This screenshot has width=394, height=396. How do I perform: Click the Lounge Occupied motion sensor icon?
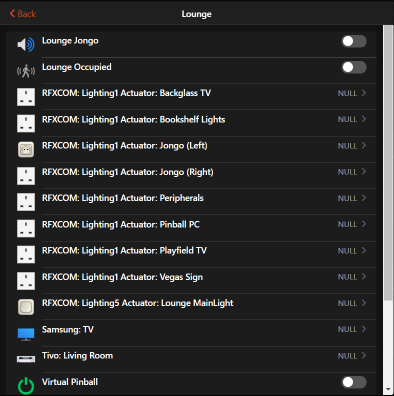26,71
